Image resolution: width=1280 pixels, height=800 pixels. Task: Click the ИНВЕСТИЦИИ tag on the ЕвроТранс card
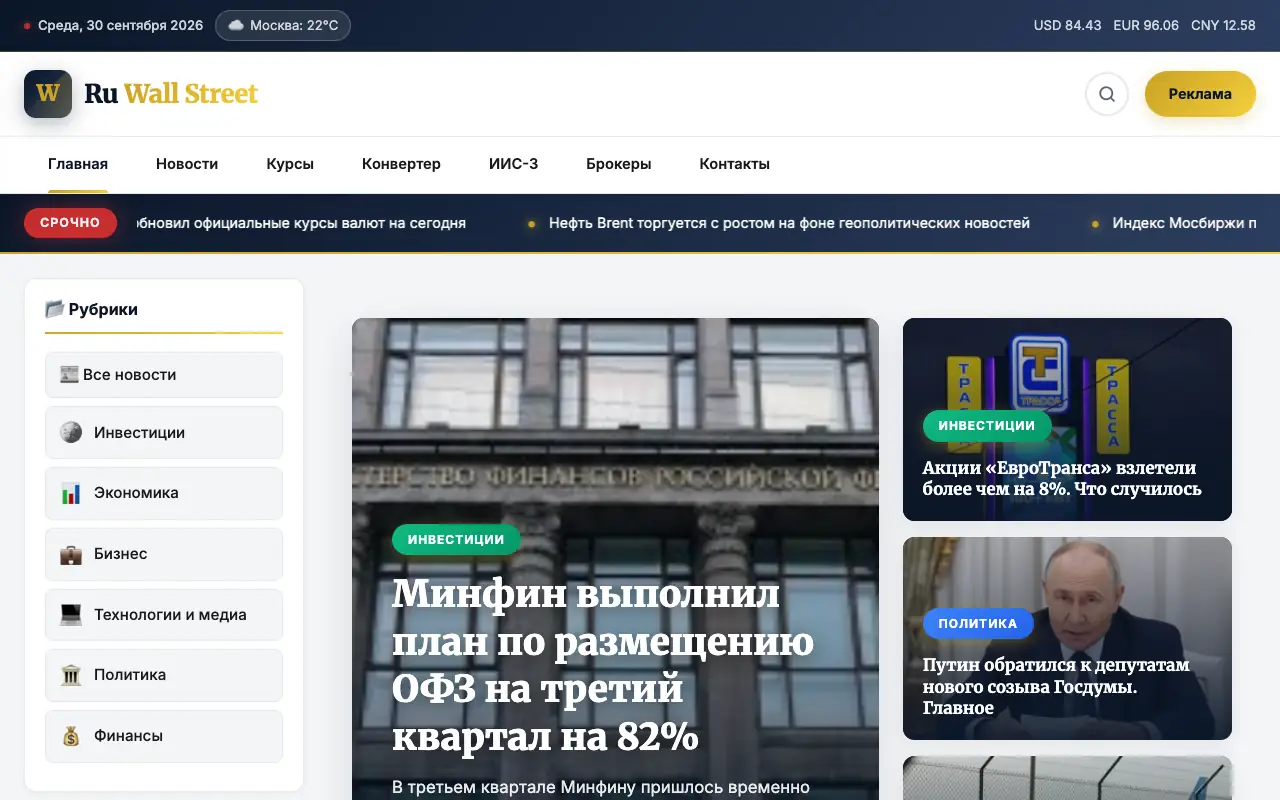[987, 425]
